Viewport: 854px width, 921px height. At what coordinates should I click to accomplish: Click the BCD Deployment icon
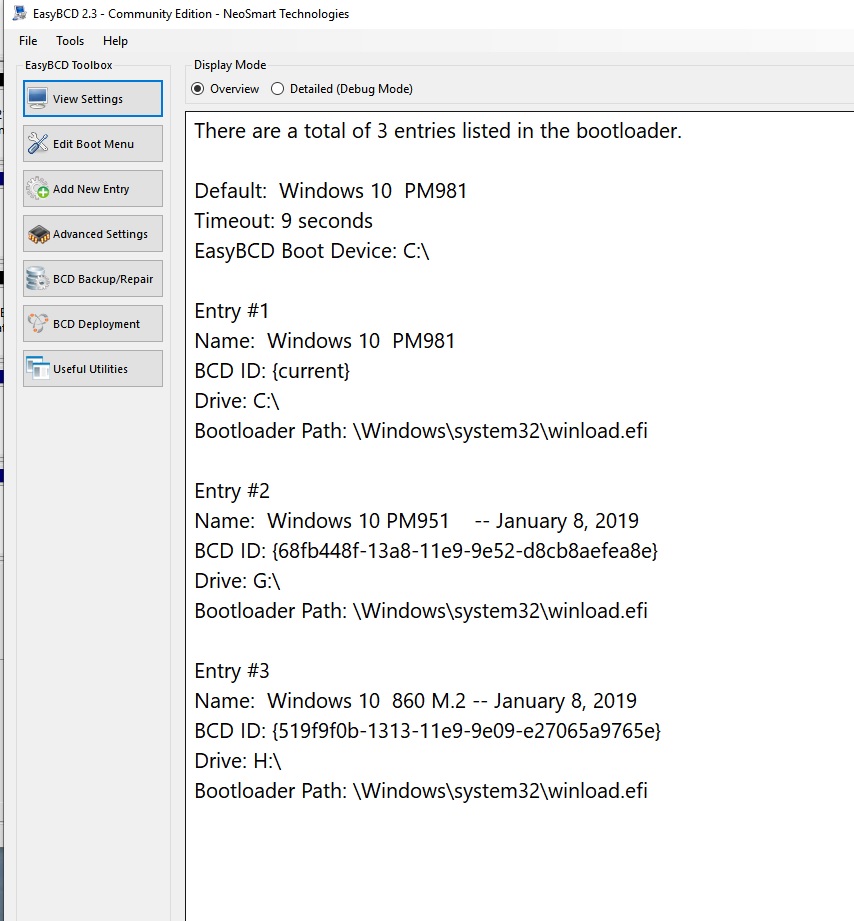(38, 324)
